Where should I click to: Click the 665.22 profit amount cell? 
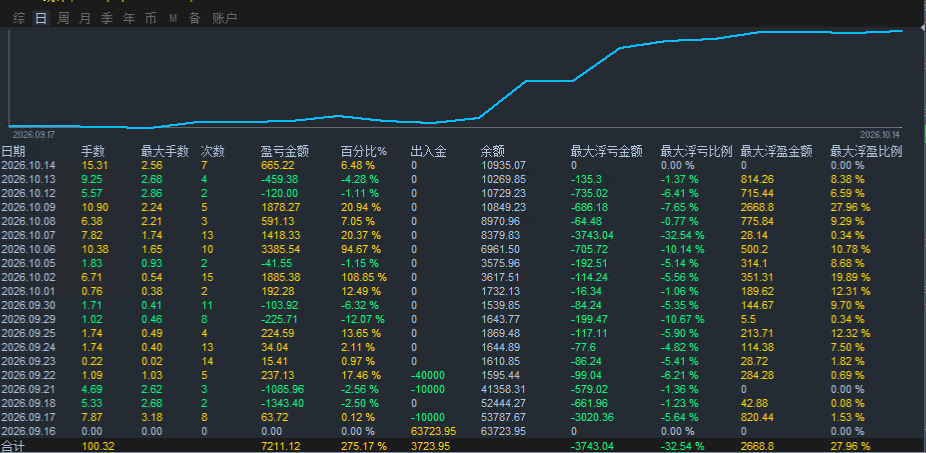click(278, 166)
